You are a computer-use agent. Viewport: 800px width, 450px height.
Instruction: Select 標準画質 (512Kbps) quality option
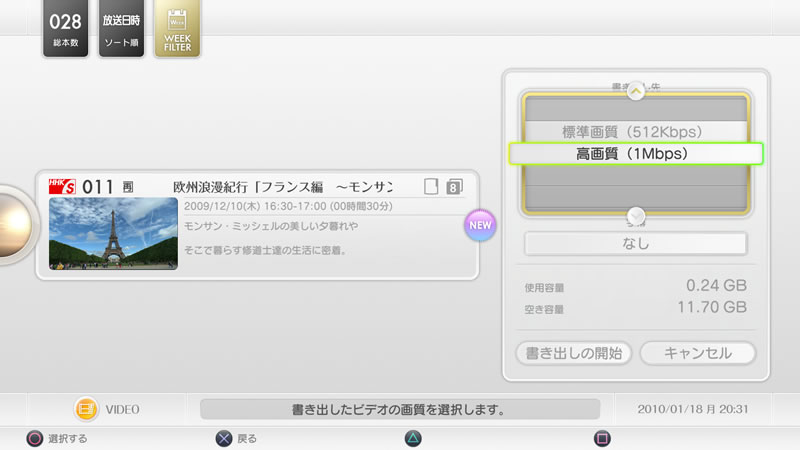coord(636,131)
